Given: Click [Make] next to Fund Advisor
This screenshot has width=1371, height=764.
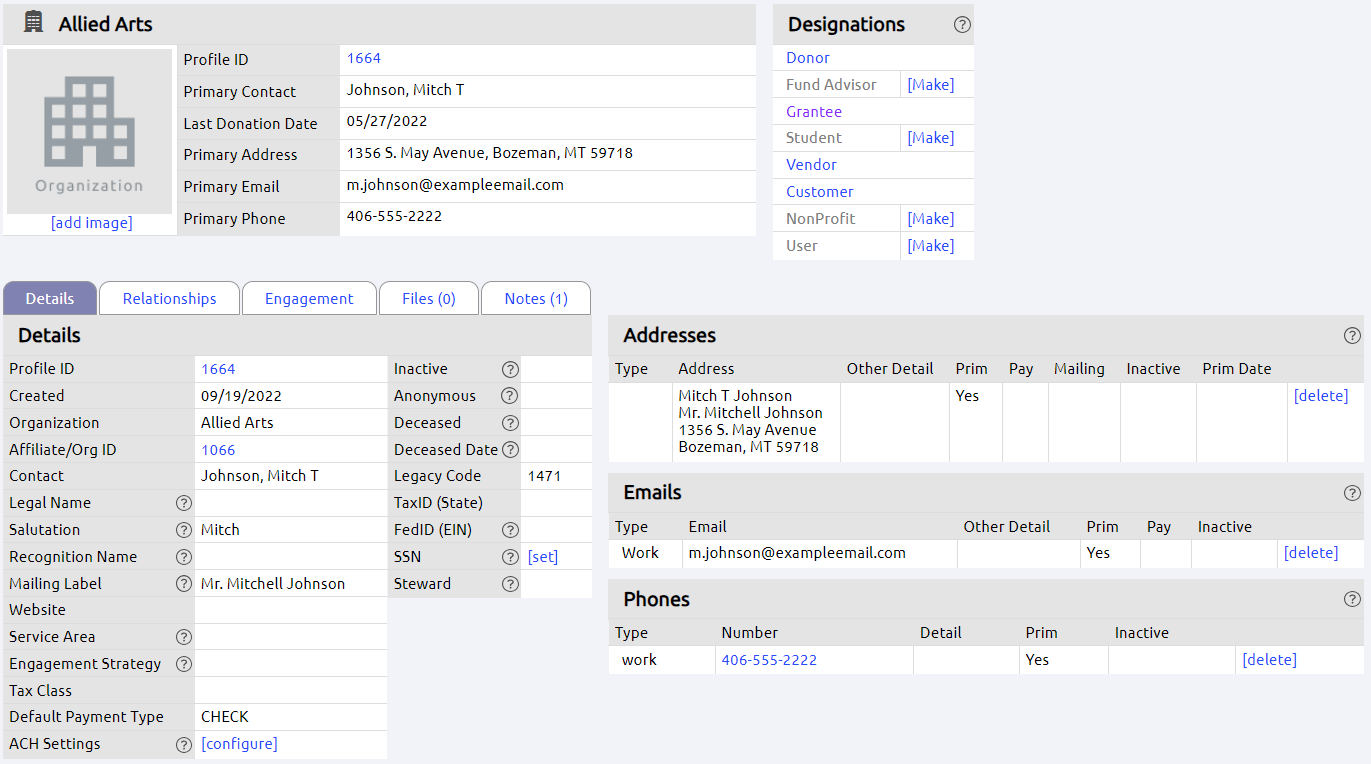Looking at the screenshot, I should click(930, 84).
